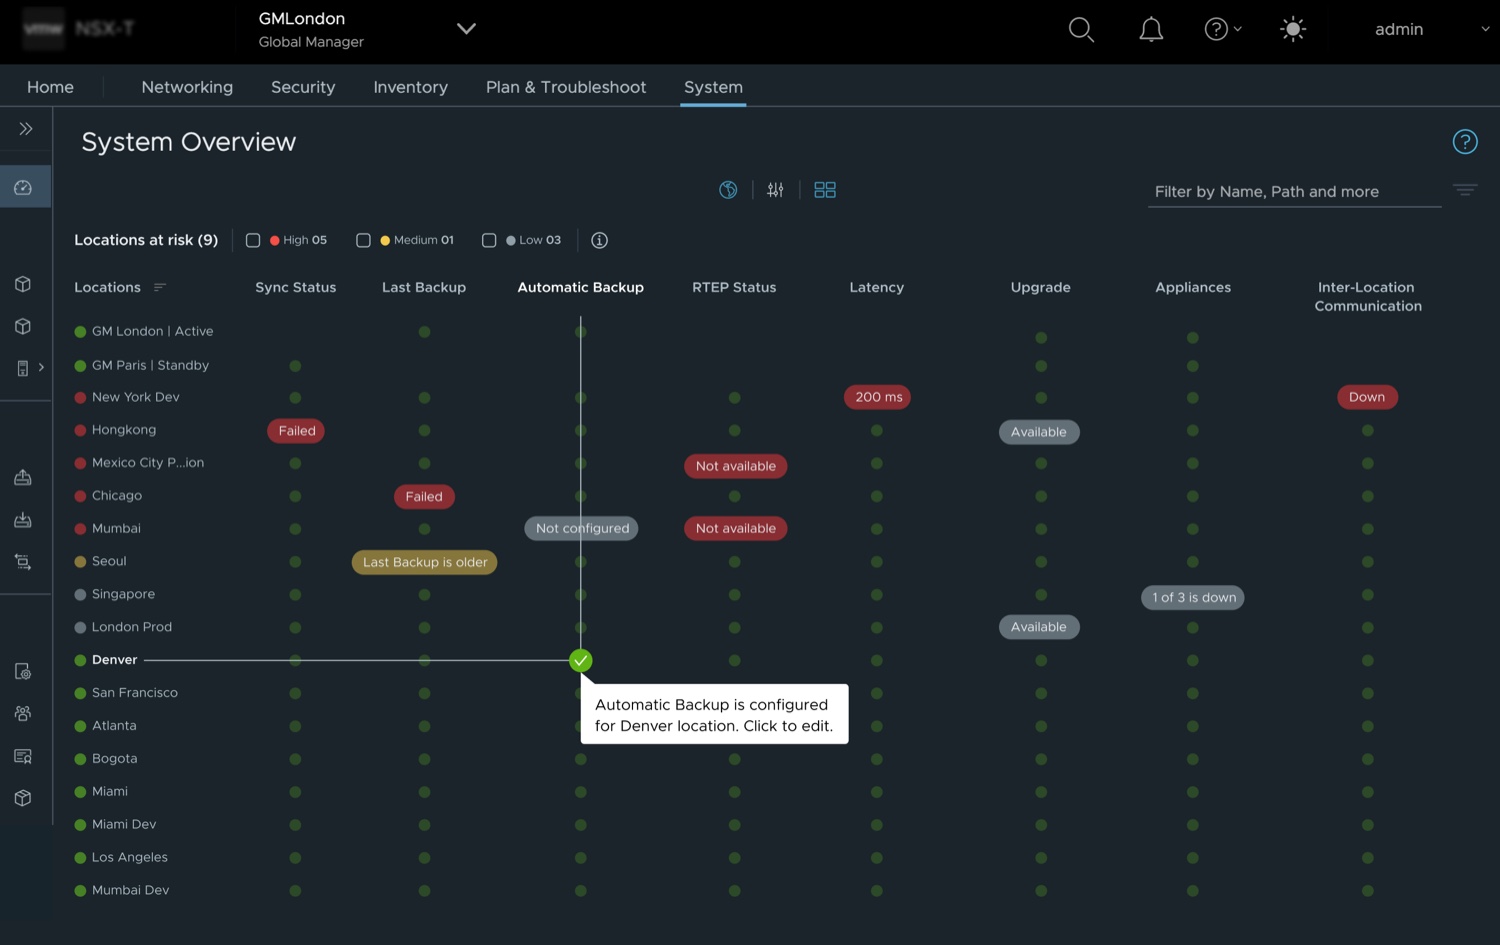This screenshot has width=1500, height=945.
Task: Select the Mumbai Dev location
Action: tap(130, 890)
